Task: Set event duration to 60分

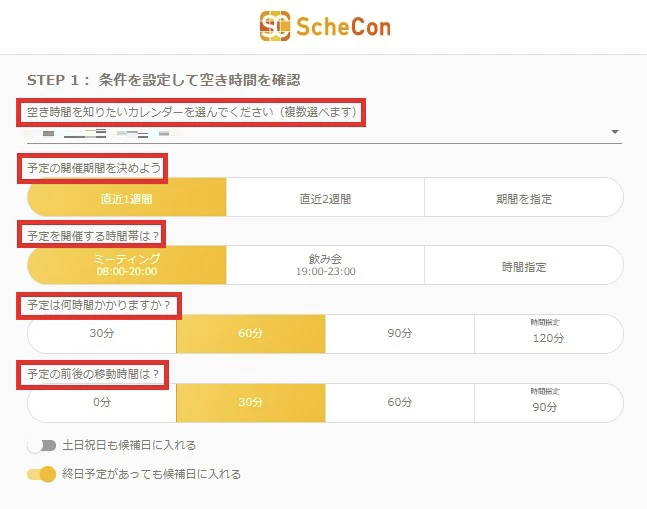Action: click(x=251, y=334)
